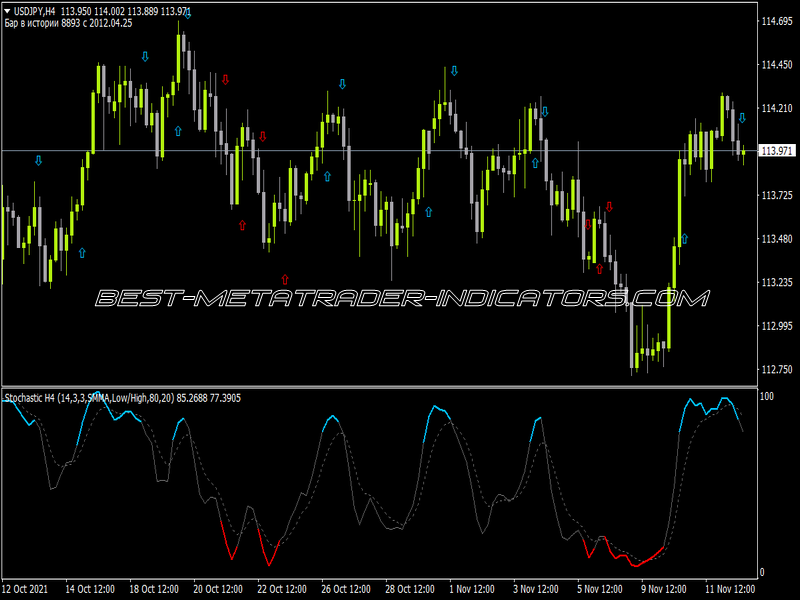Click the 113.725 price scale label
The width and height of the screenshot is (800, 600).
point(777,195)
